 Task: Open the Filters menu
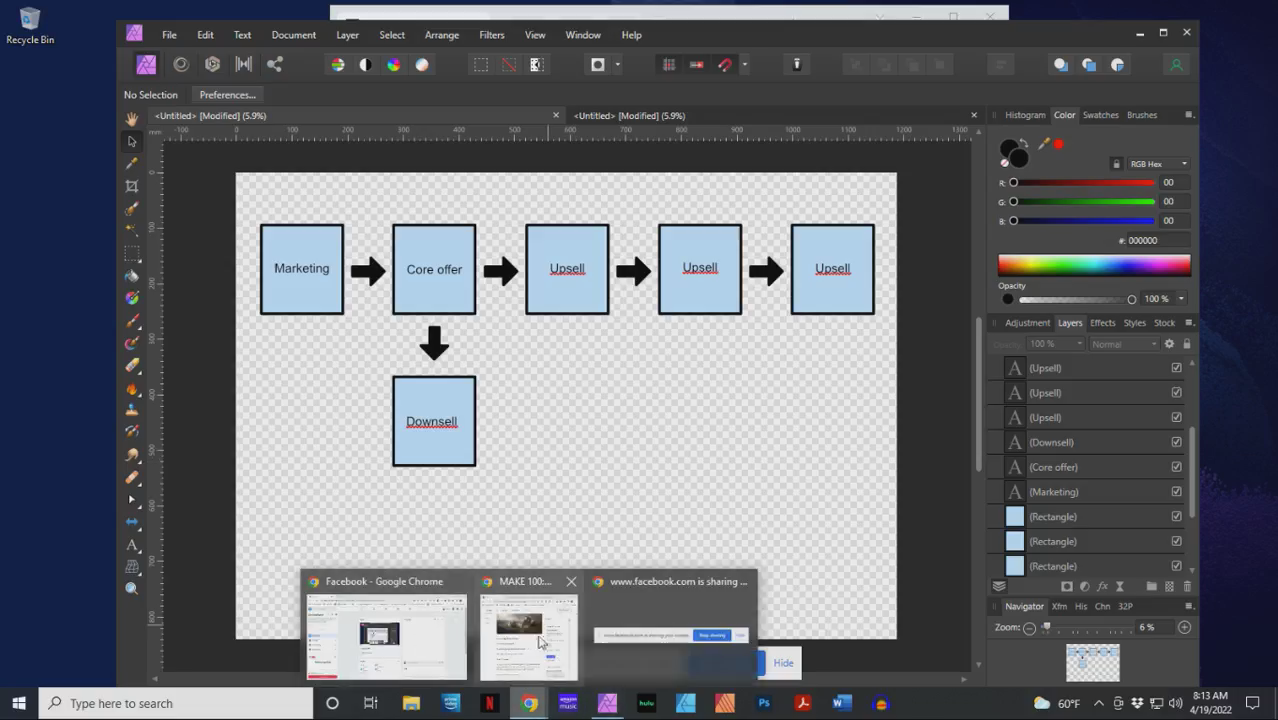pyautogui.click(x=491, y=34)
